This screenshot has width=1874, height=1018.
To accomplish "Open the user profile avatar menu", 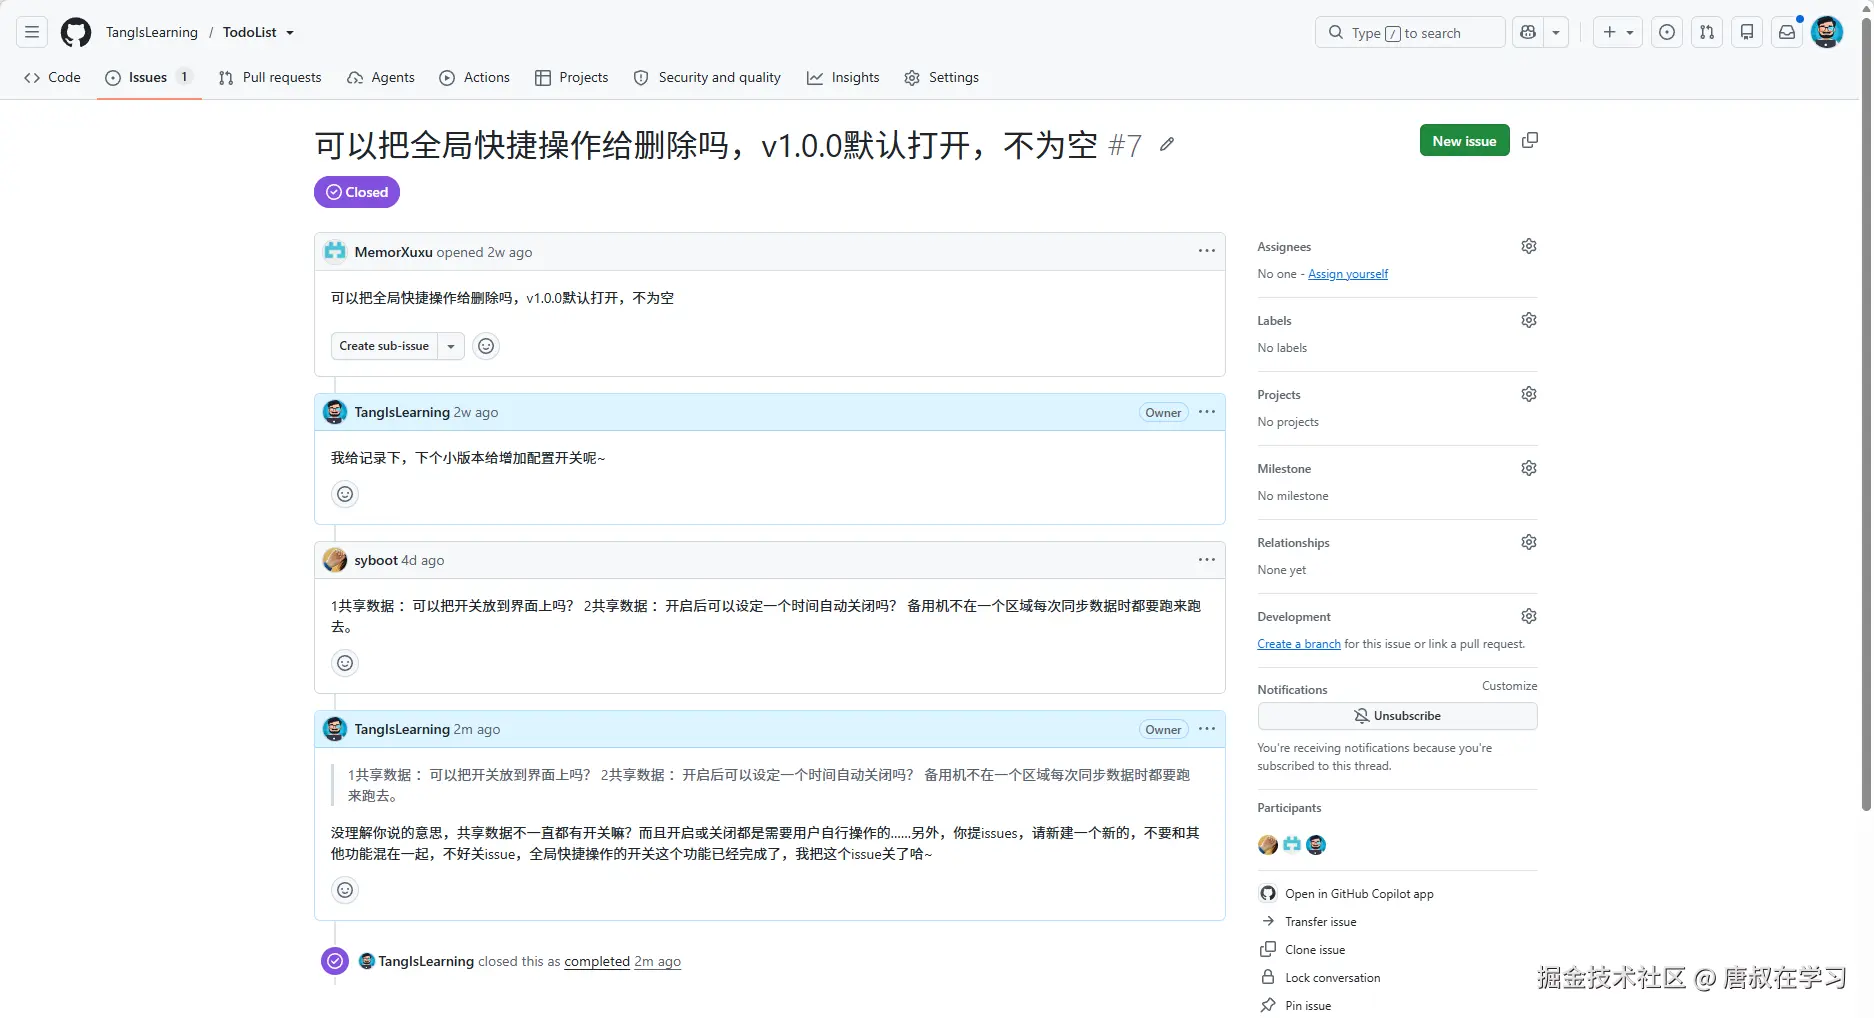I will point(1827,32).
